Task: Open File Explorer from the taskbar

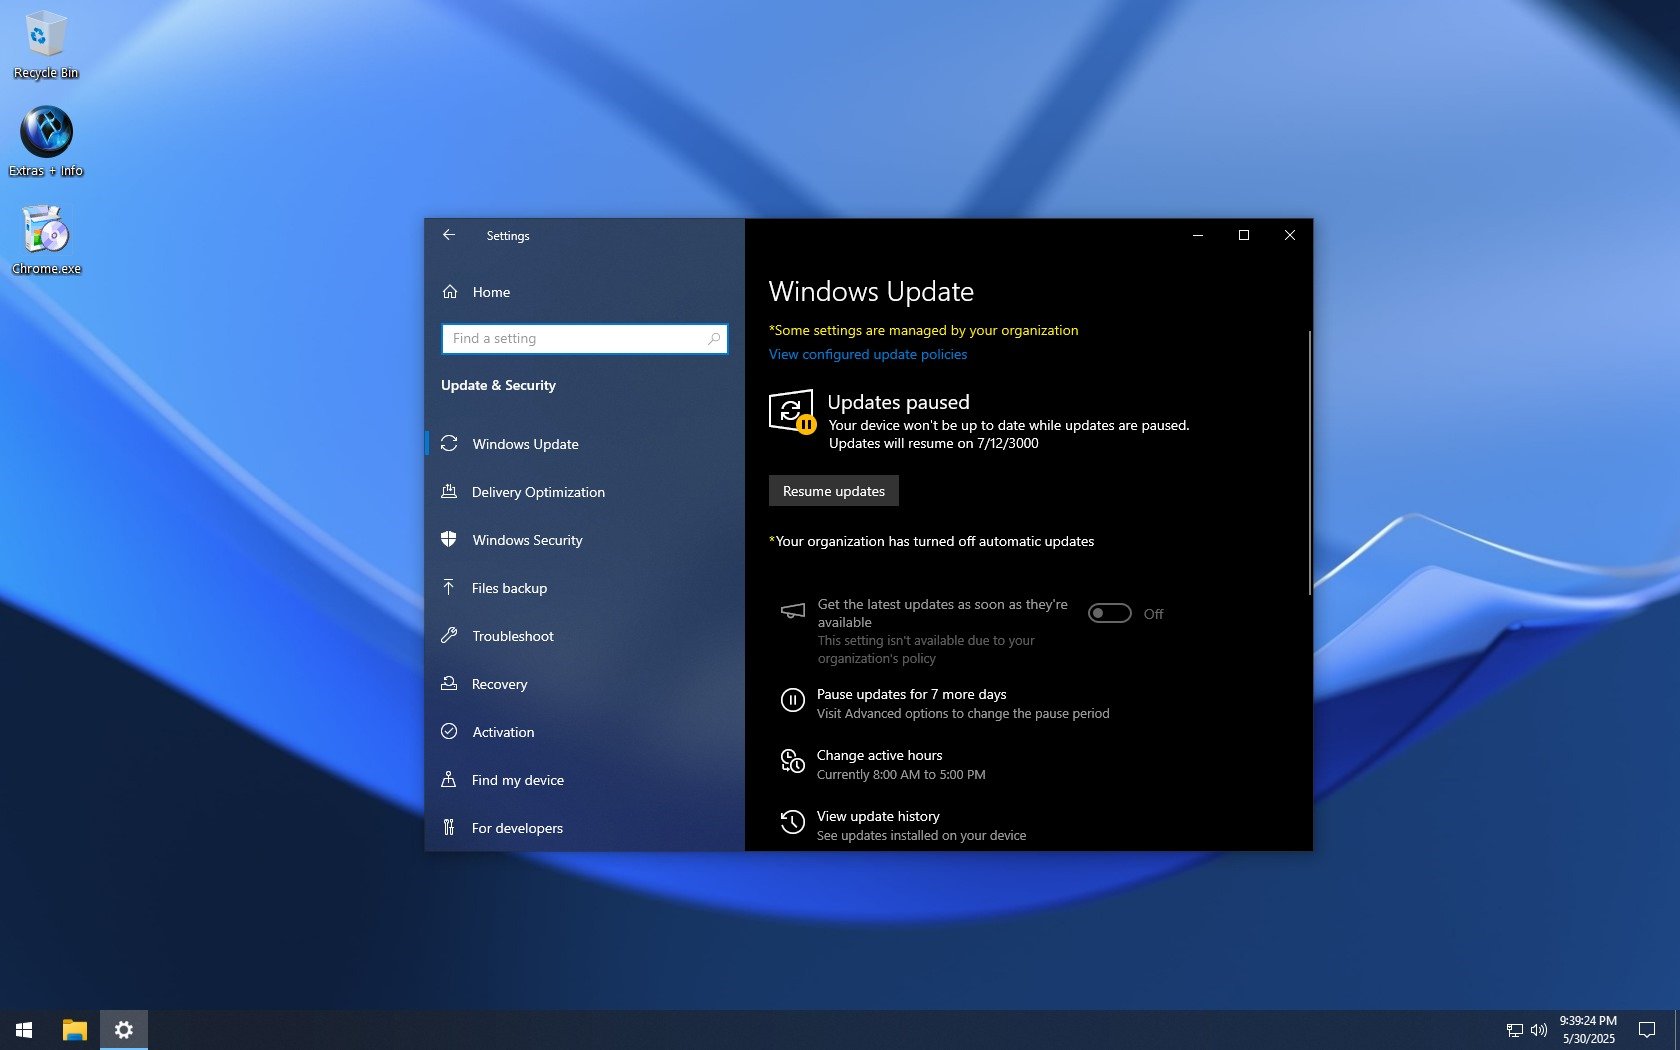Action: (75, 1029)
